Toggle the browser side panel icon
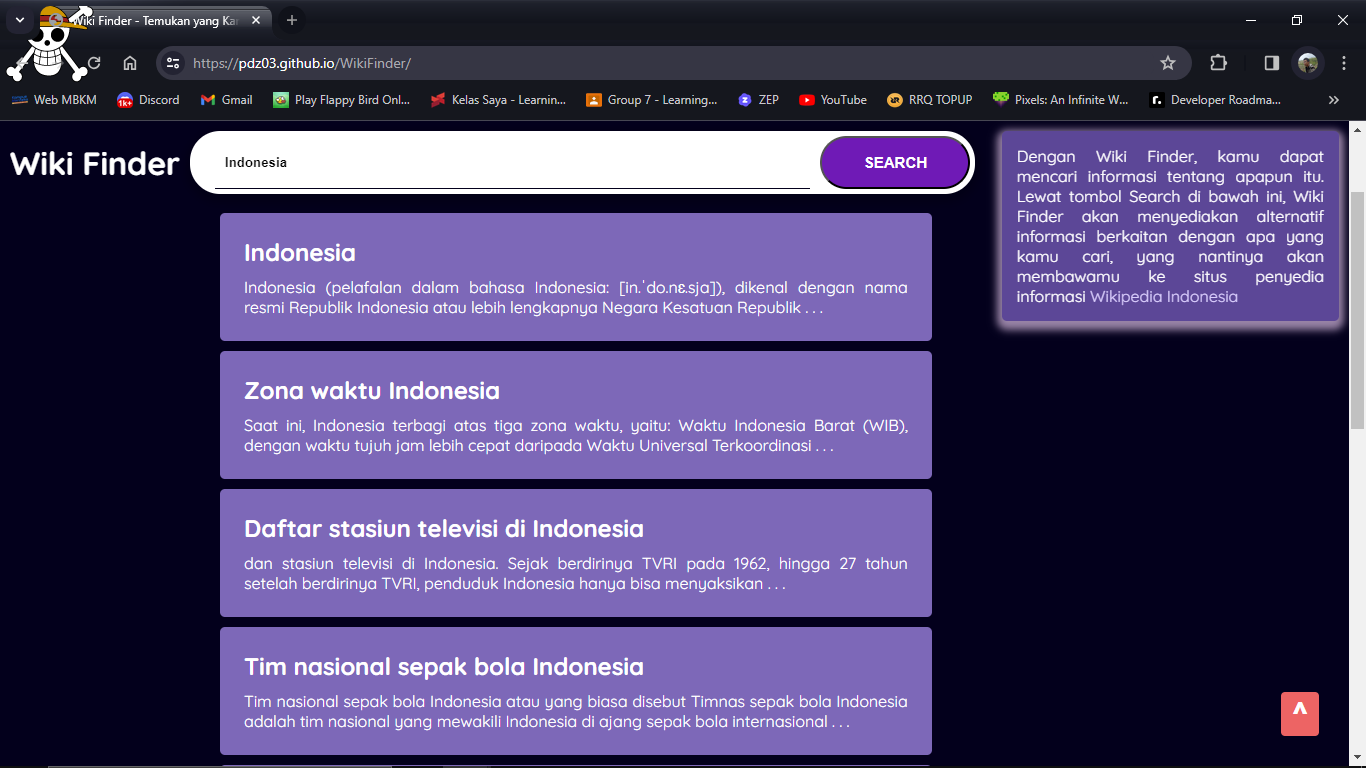The height and width of the screenshot is (768, 1366). click(x=1272, y=63)
